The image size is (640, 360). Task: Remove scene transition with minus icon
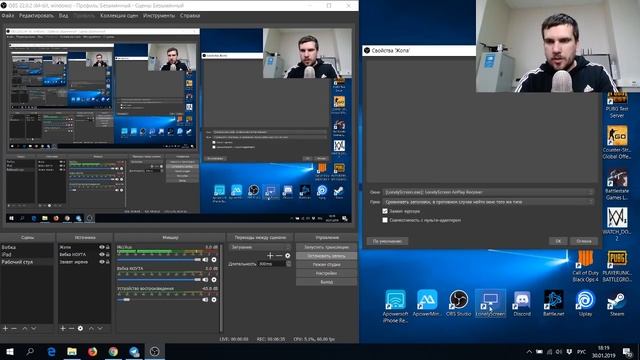tap(279, 256)
